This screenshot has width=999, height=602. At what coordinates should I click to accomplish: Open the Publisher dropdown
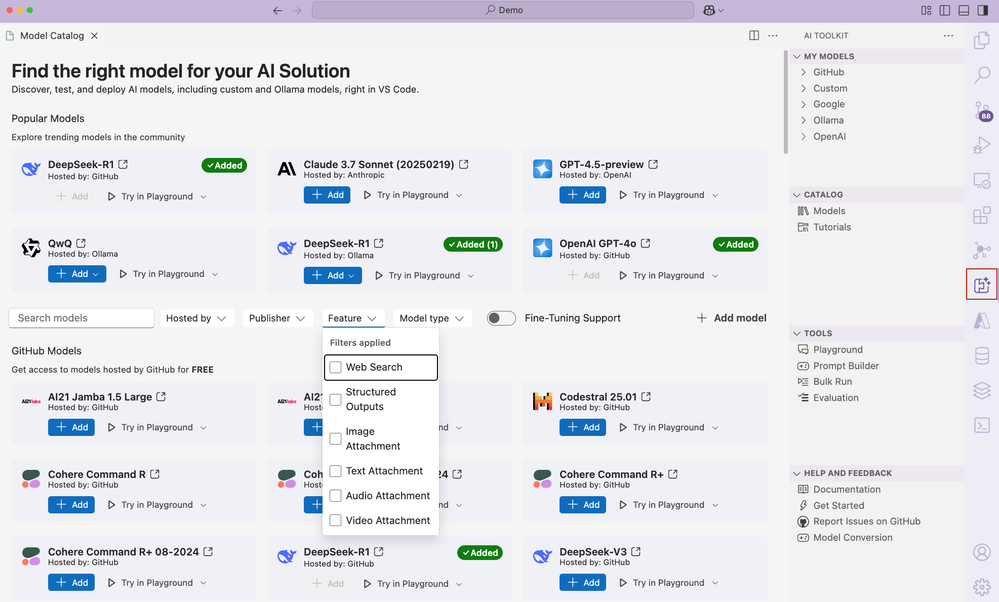point(277,318)
